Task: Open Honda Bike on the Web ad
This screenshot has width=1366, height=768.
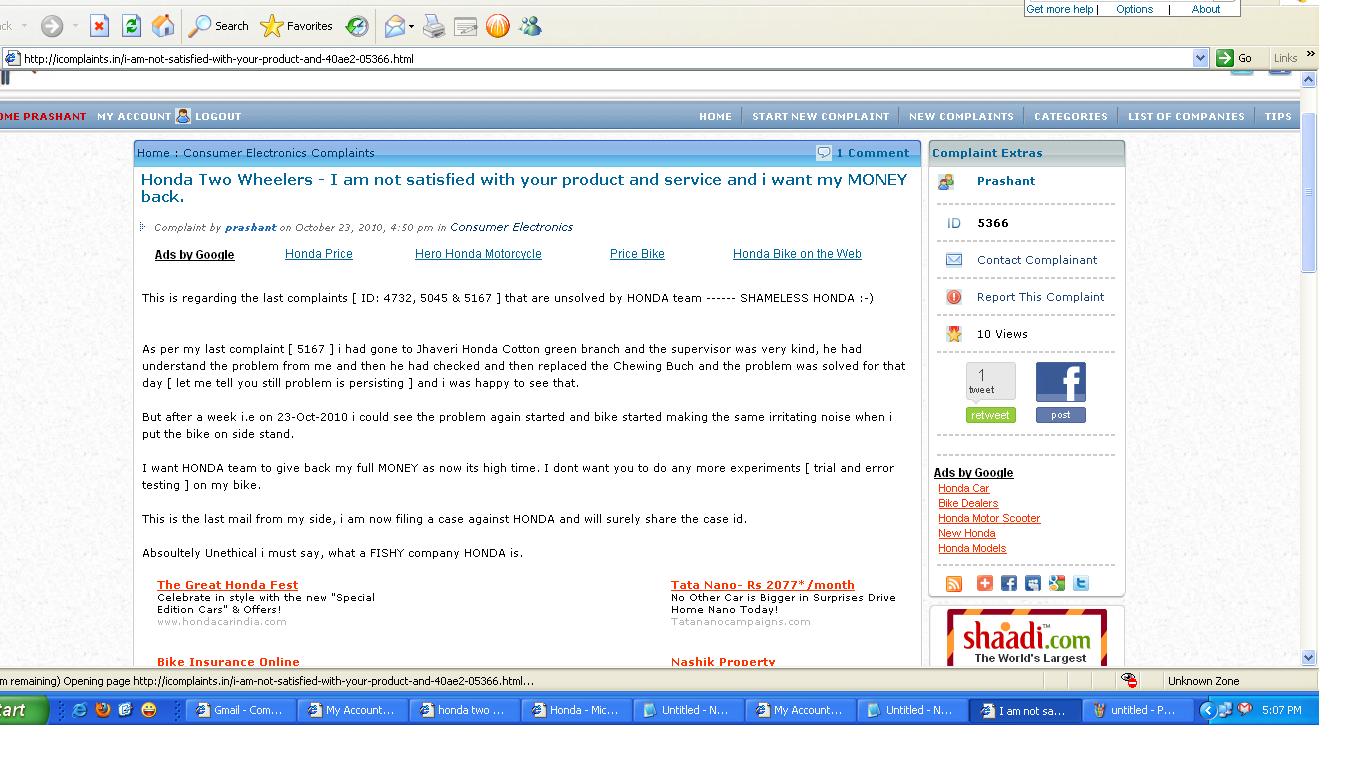Action: (x=797, y=254)
